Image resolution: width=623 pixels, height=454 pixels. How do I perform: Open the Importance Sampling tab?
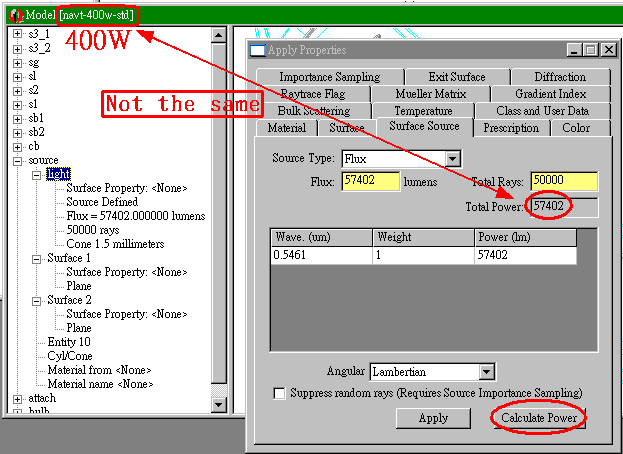(x=330, y=77)
